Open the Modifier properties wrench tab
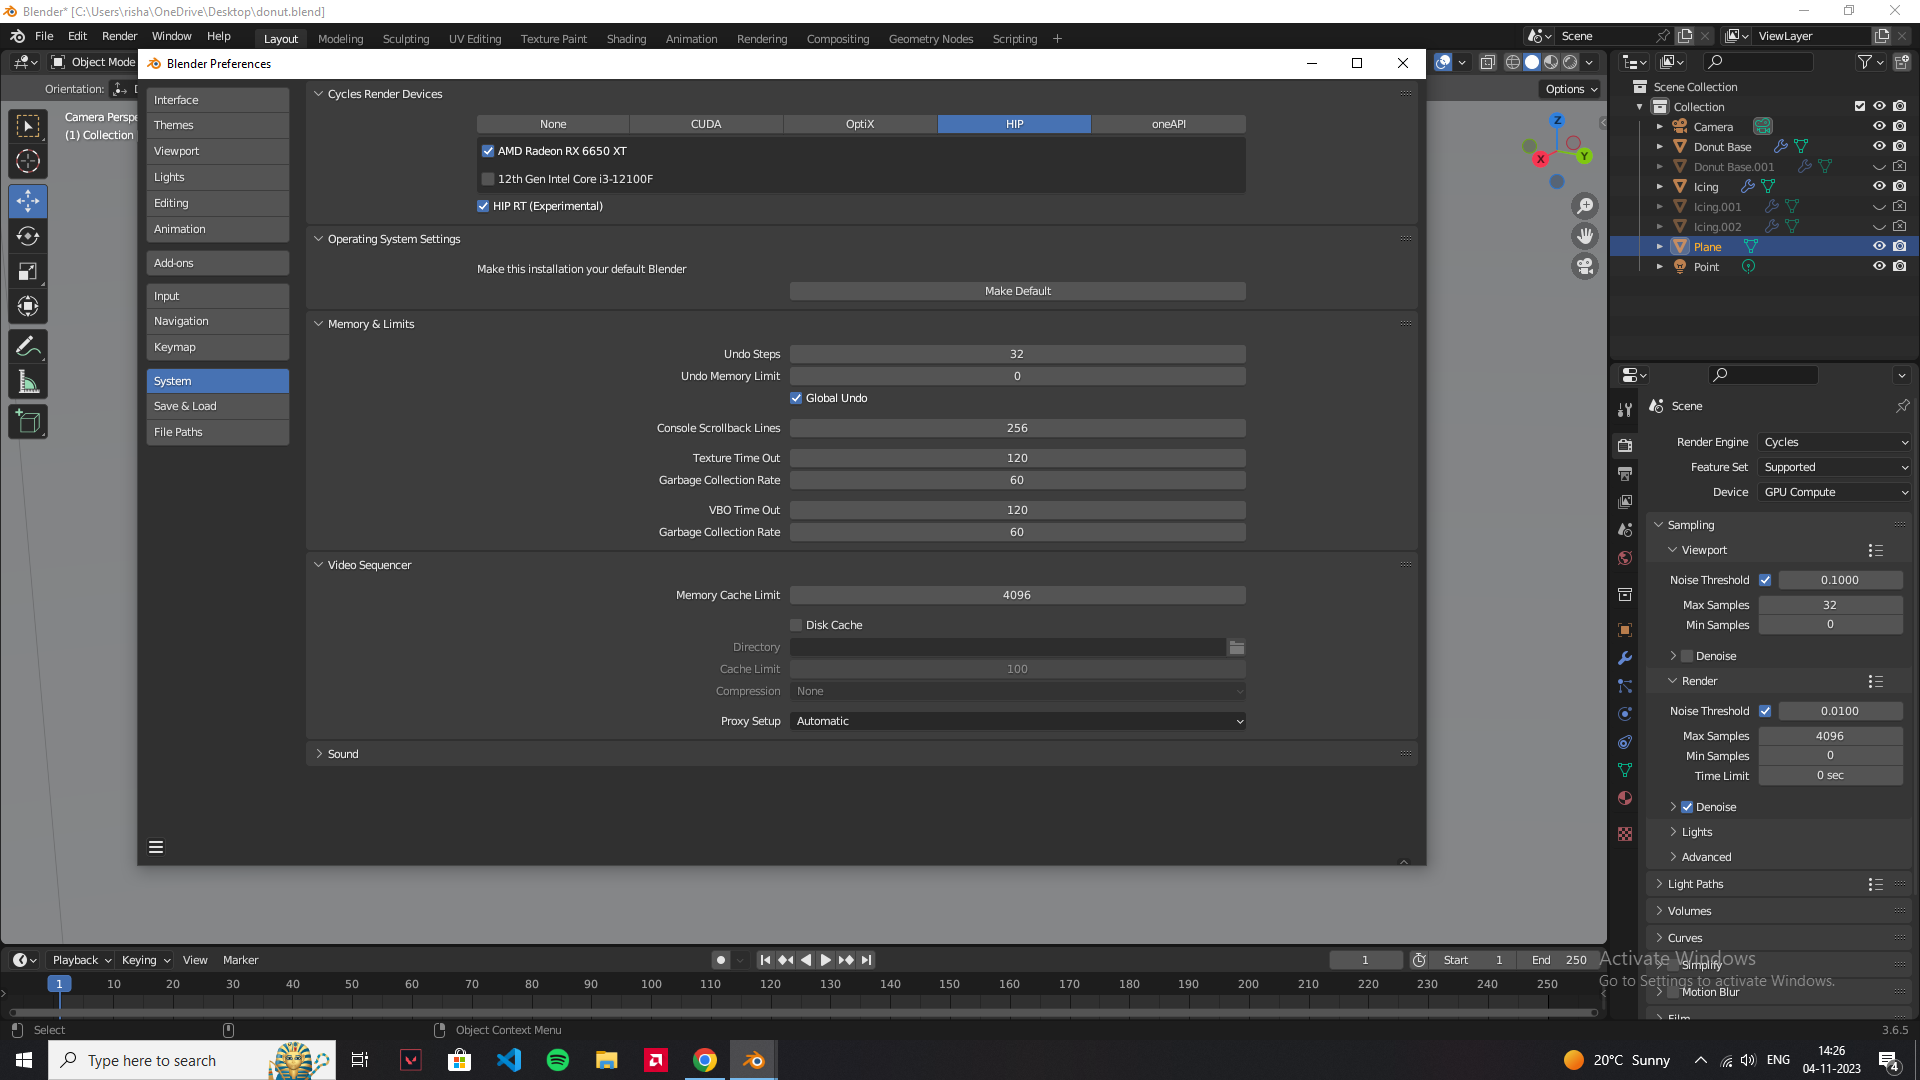 1625,658
